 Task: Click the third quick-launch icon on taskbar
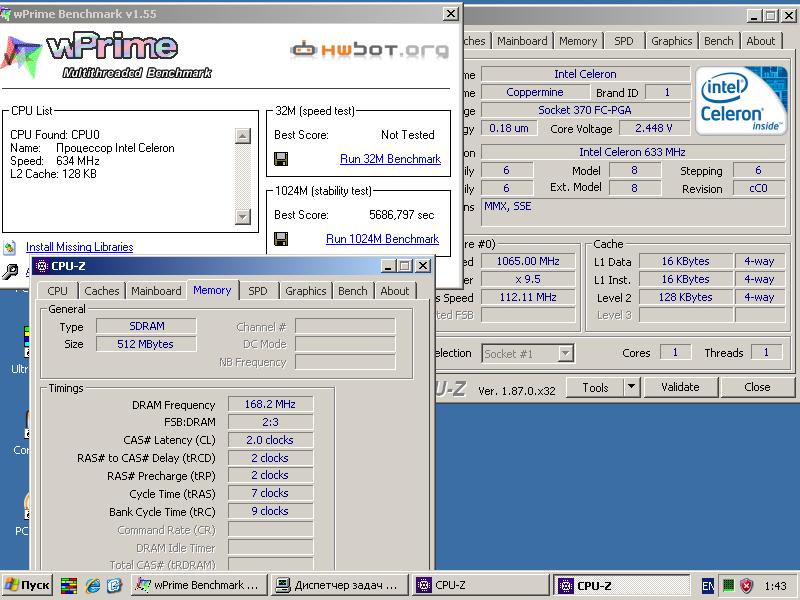coord(114,585)
